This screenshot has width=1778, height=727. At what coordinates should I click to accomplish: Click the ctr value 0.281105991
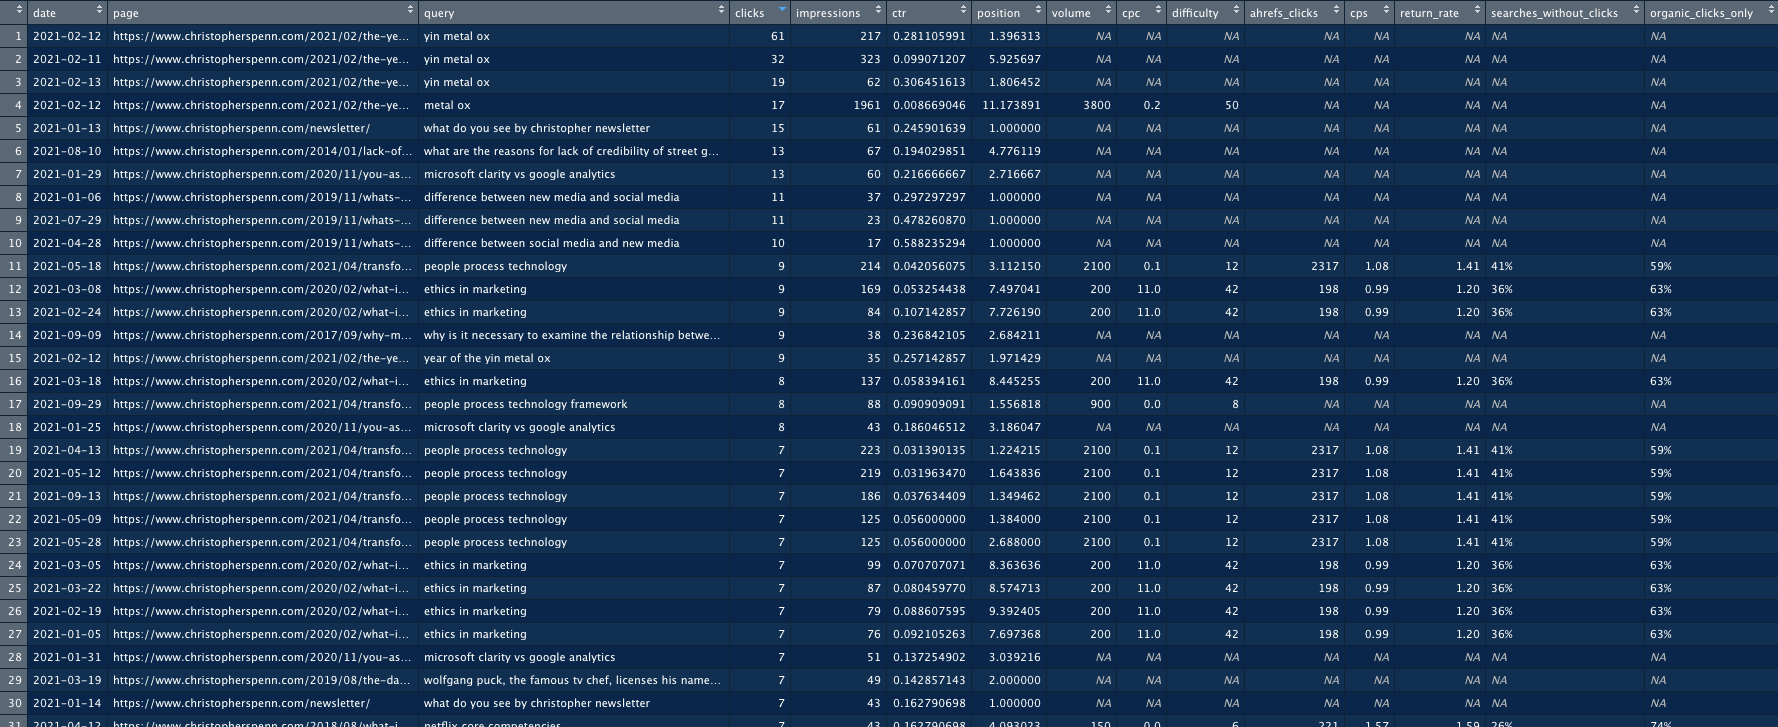[x=929, y=36]
